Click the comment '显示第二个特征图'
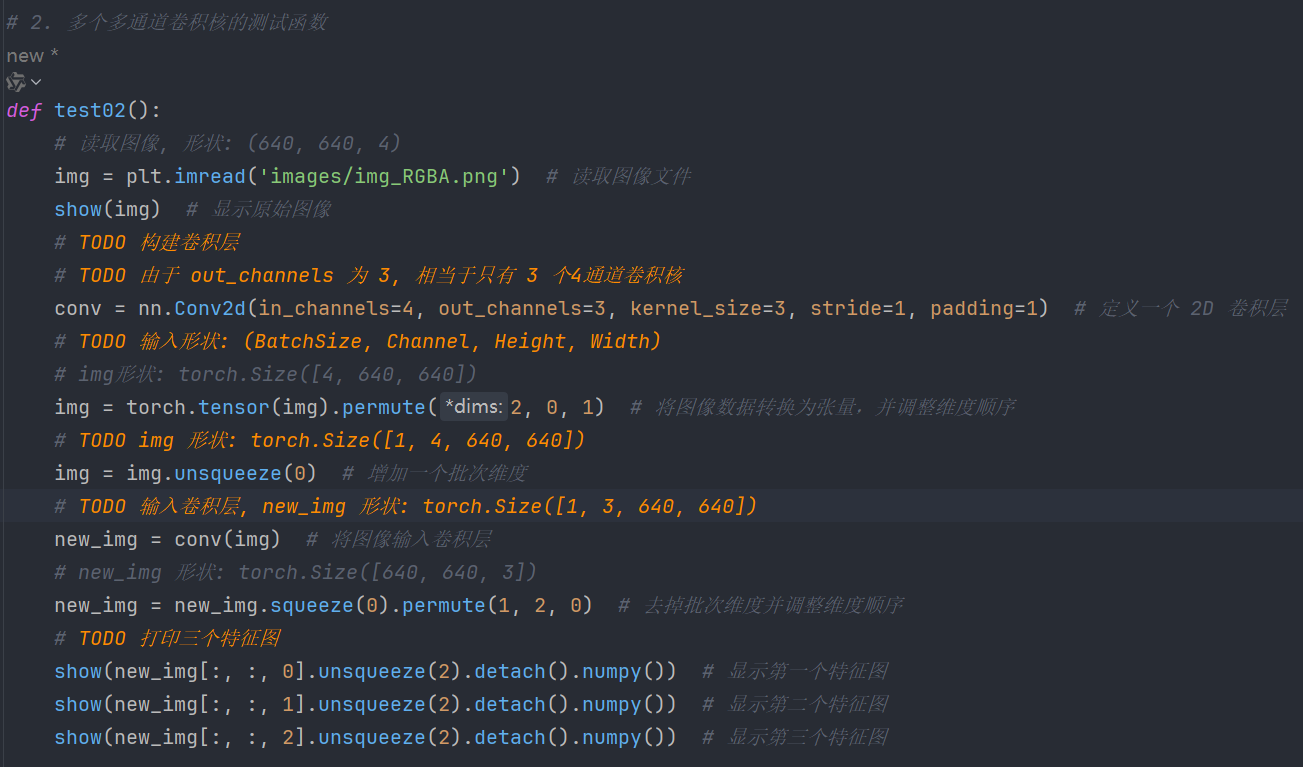The height and width of the screenshot is (767, 1303). 795,704
